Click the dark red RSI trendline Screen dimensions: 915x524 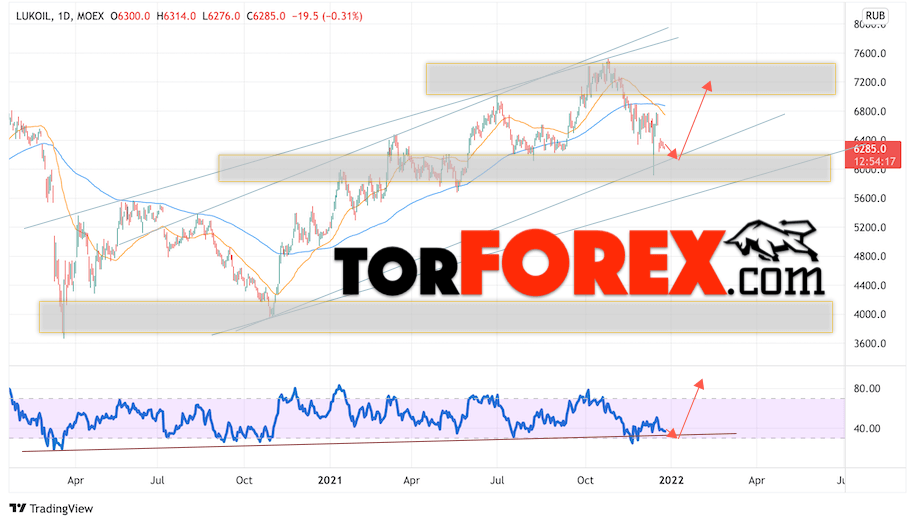[x=379, y=442]
